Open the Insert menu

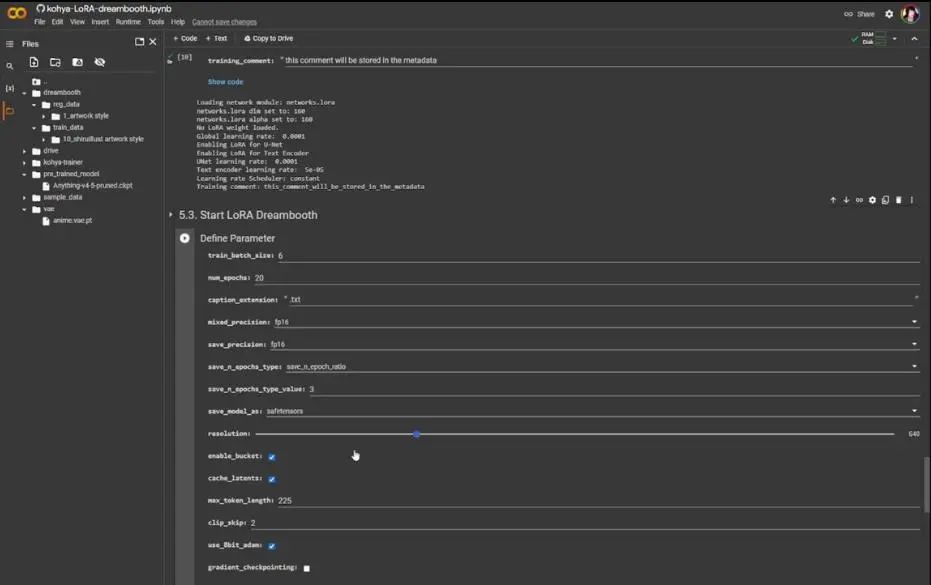click(x=100, y=22)
